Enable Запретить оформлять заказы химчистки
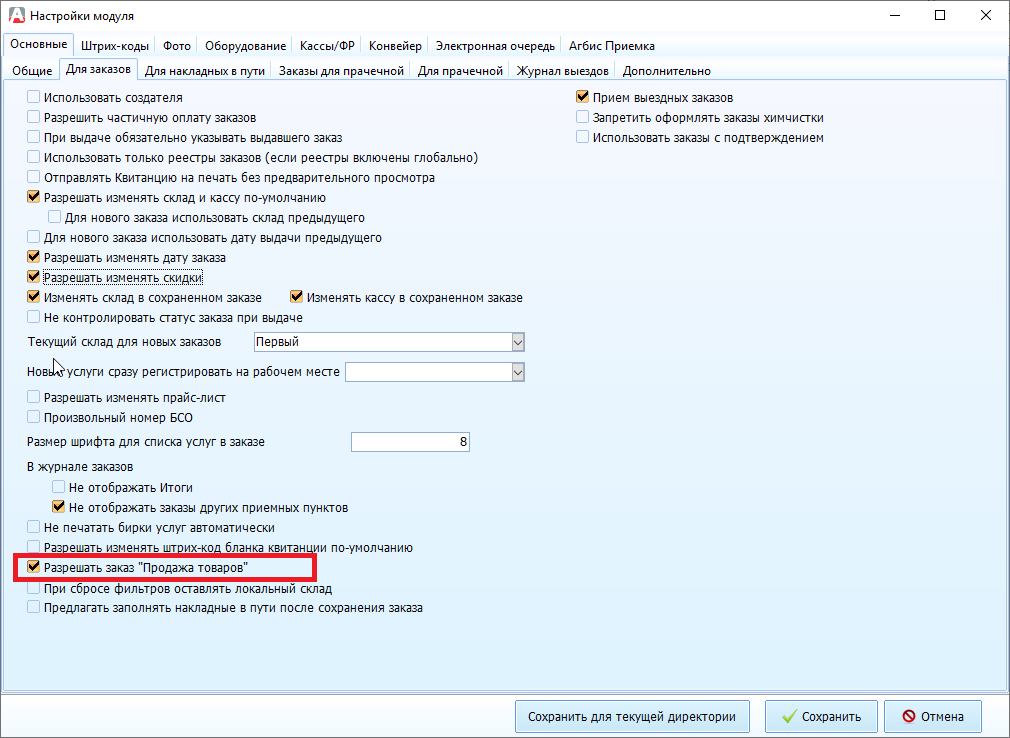This screenshot has height=738, width=1010. 582,117
